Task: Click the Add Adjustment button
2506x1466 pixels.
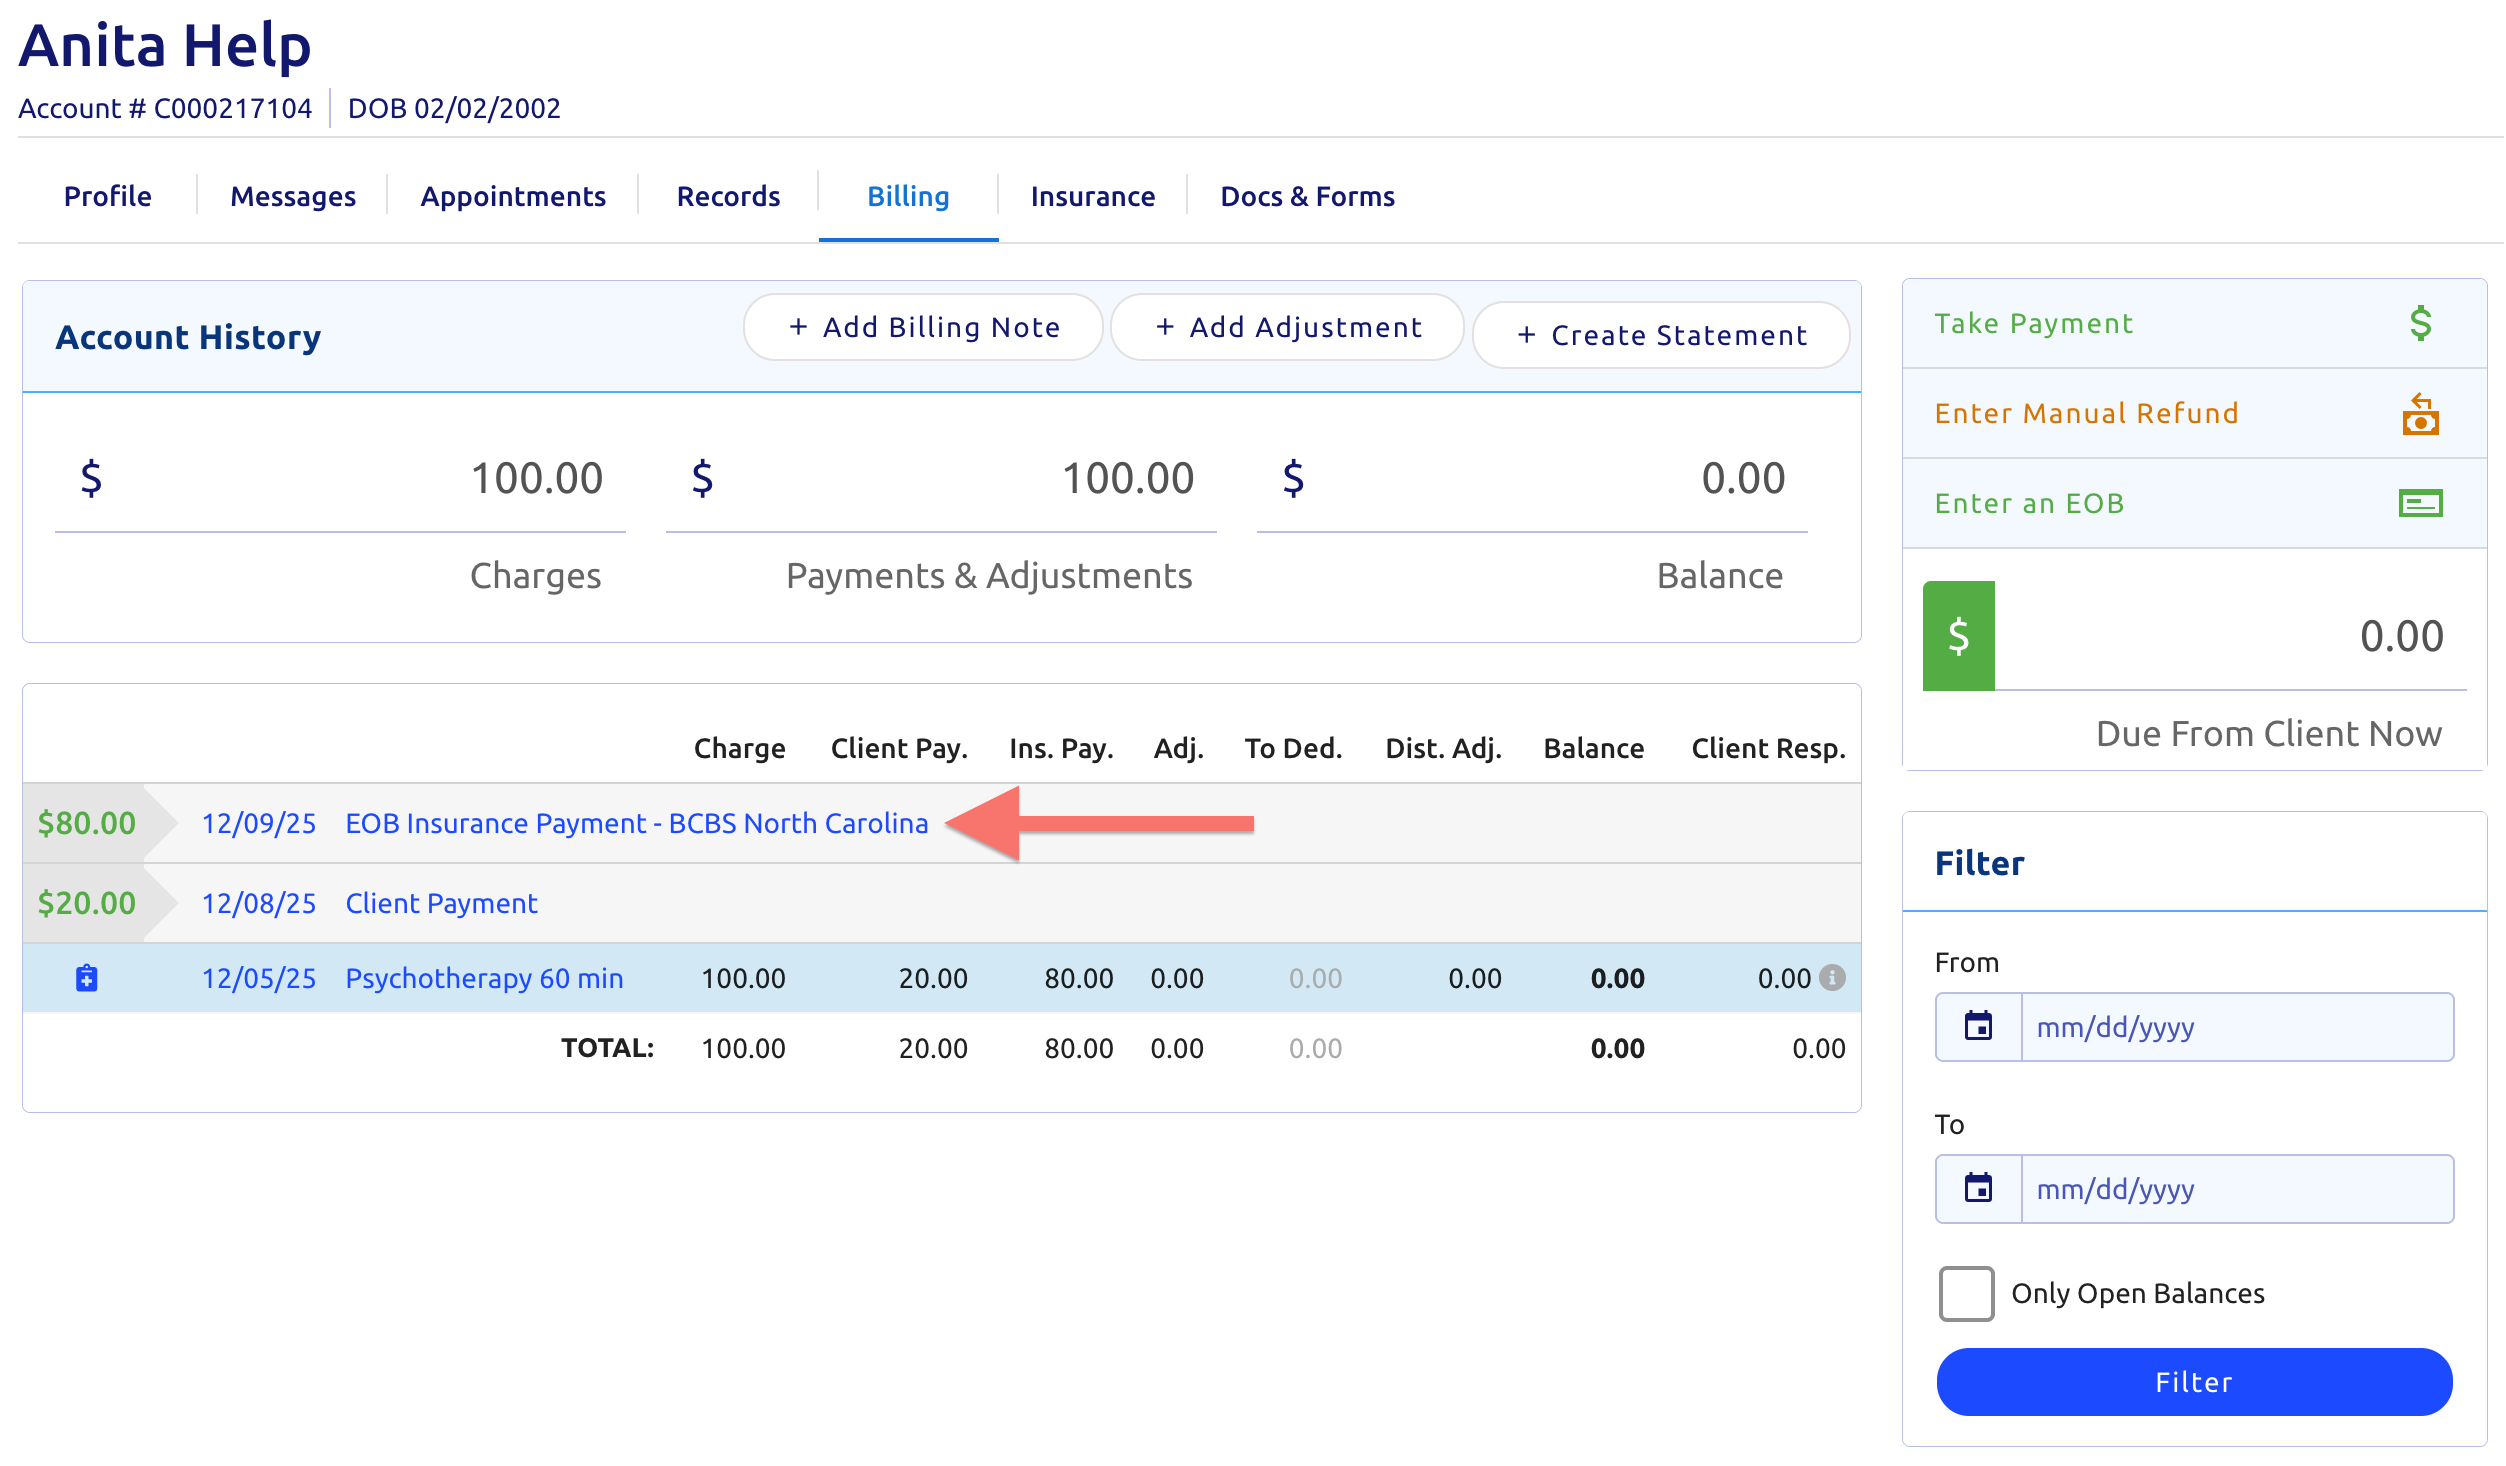Action: point(1288,327)
